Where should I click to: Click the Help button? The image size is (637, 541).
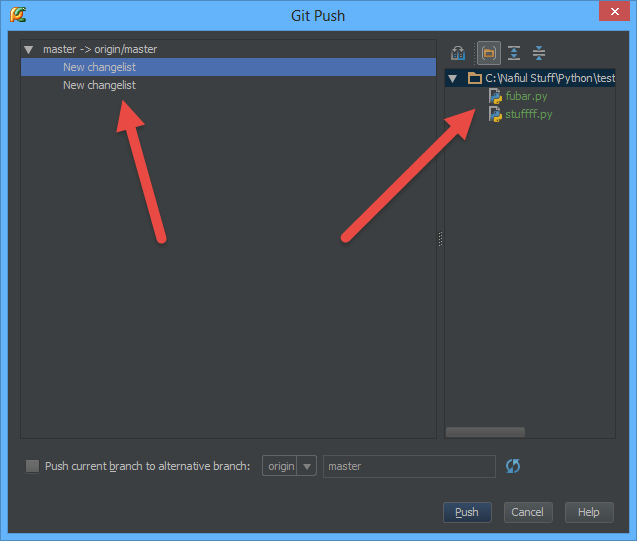[x=589, y=512]
